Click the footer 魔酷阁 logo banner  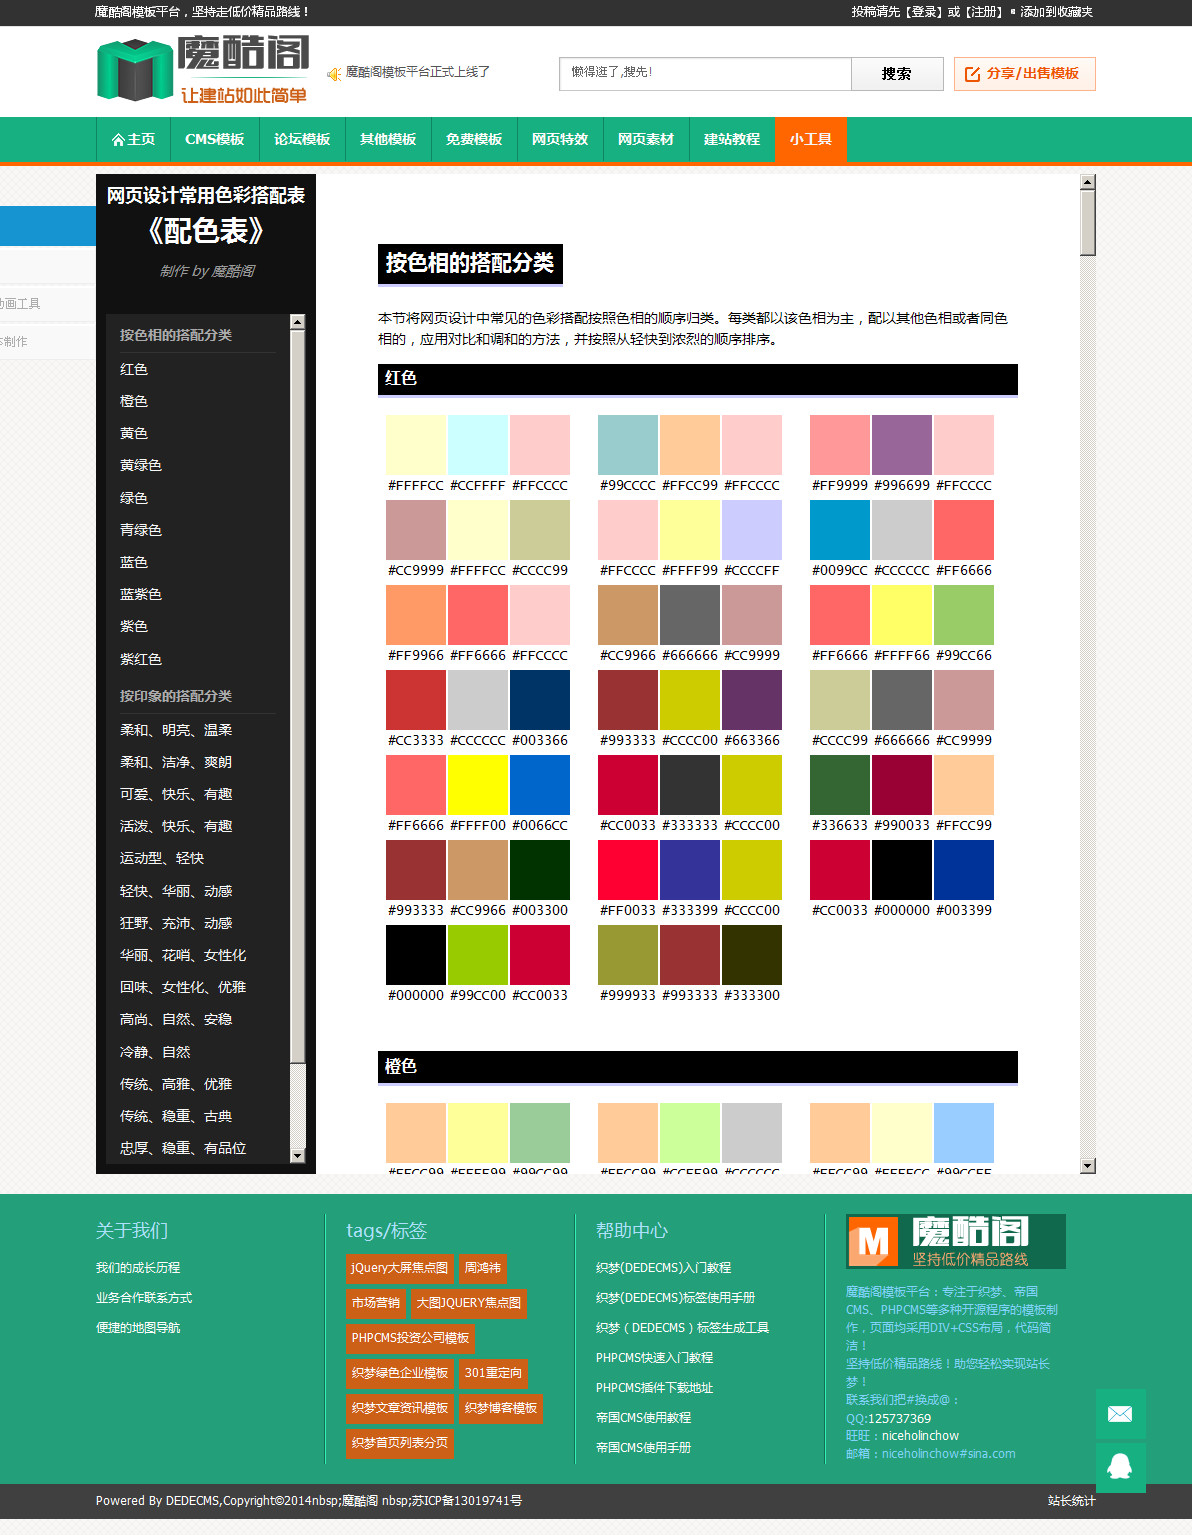point(955,1241)
